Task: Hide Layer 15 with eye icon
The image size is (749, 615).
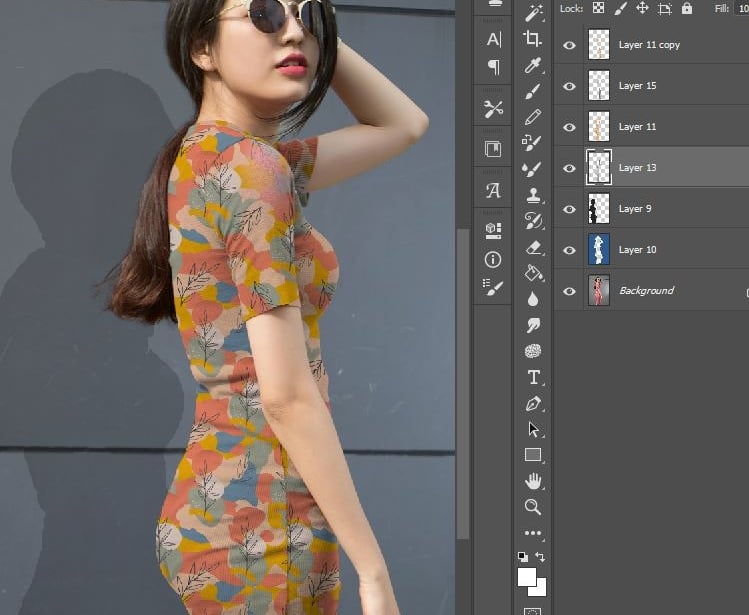Action: tap(569, 86)
